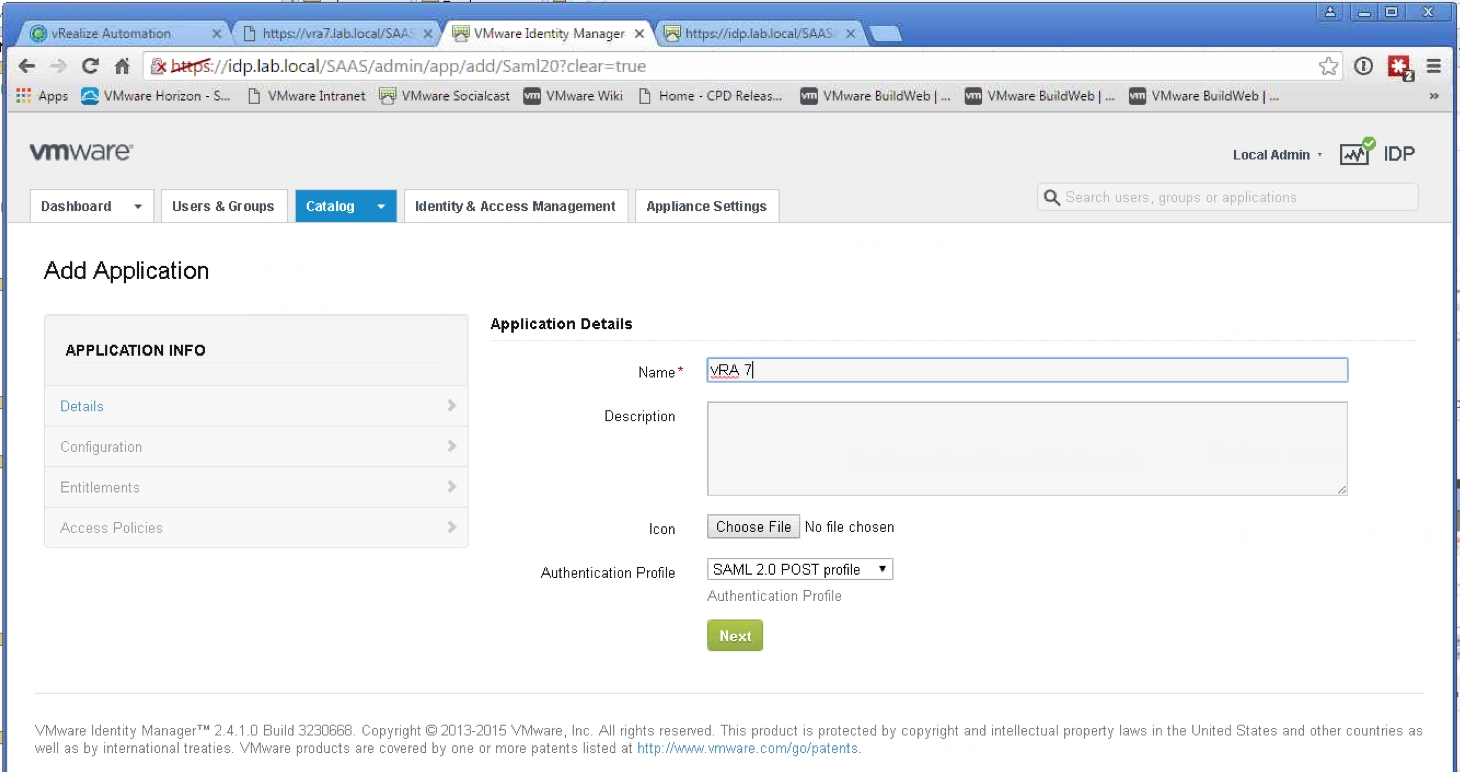Select the Entitlements section

click(256, 487)
